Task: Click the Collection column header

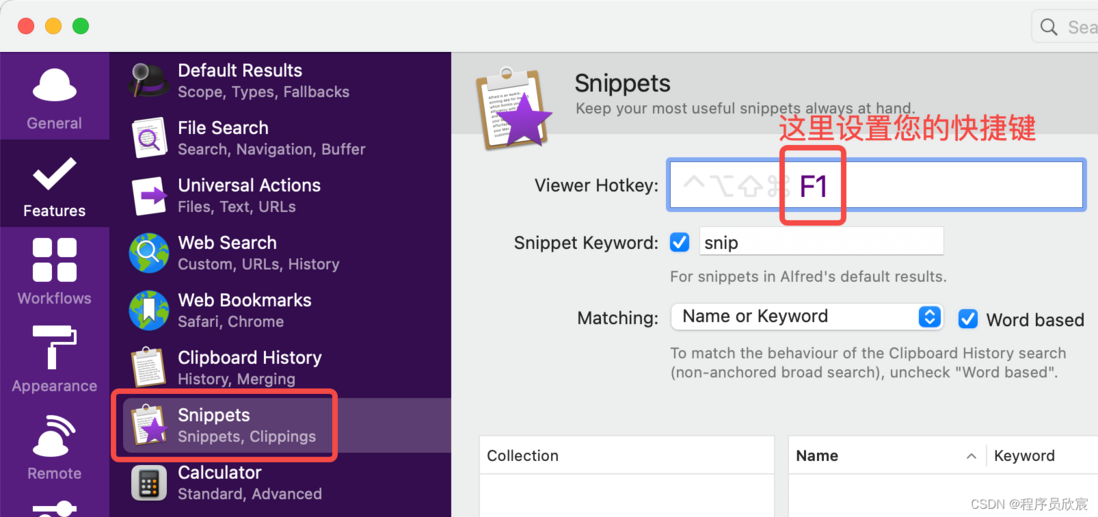Action: (x=627, y=455)
